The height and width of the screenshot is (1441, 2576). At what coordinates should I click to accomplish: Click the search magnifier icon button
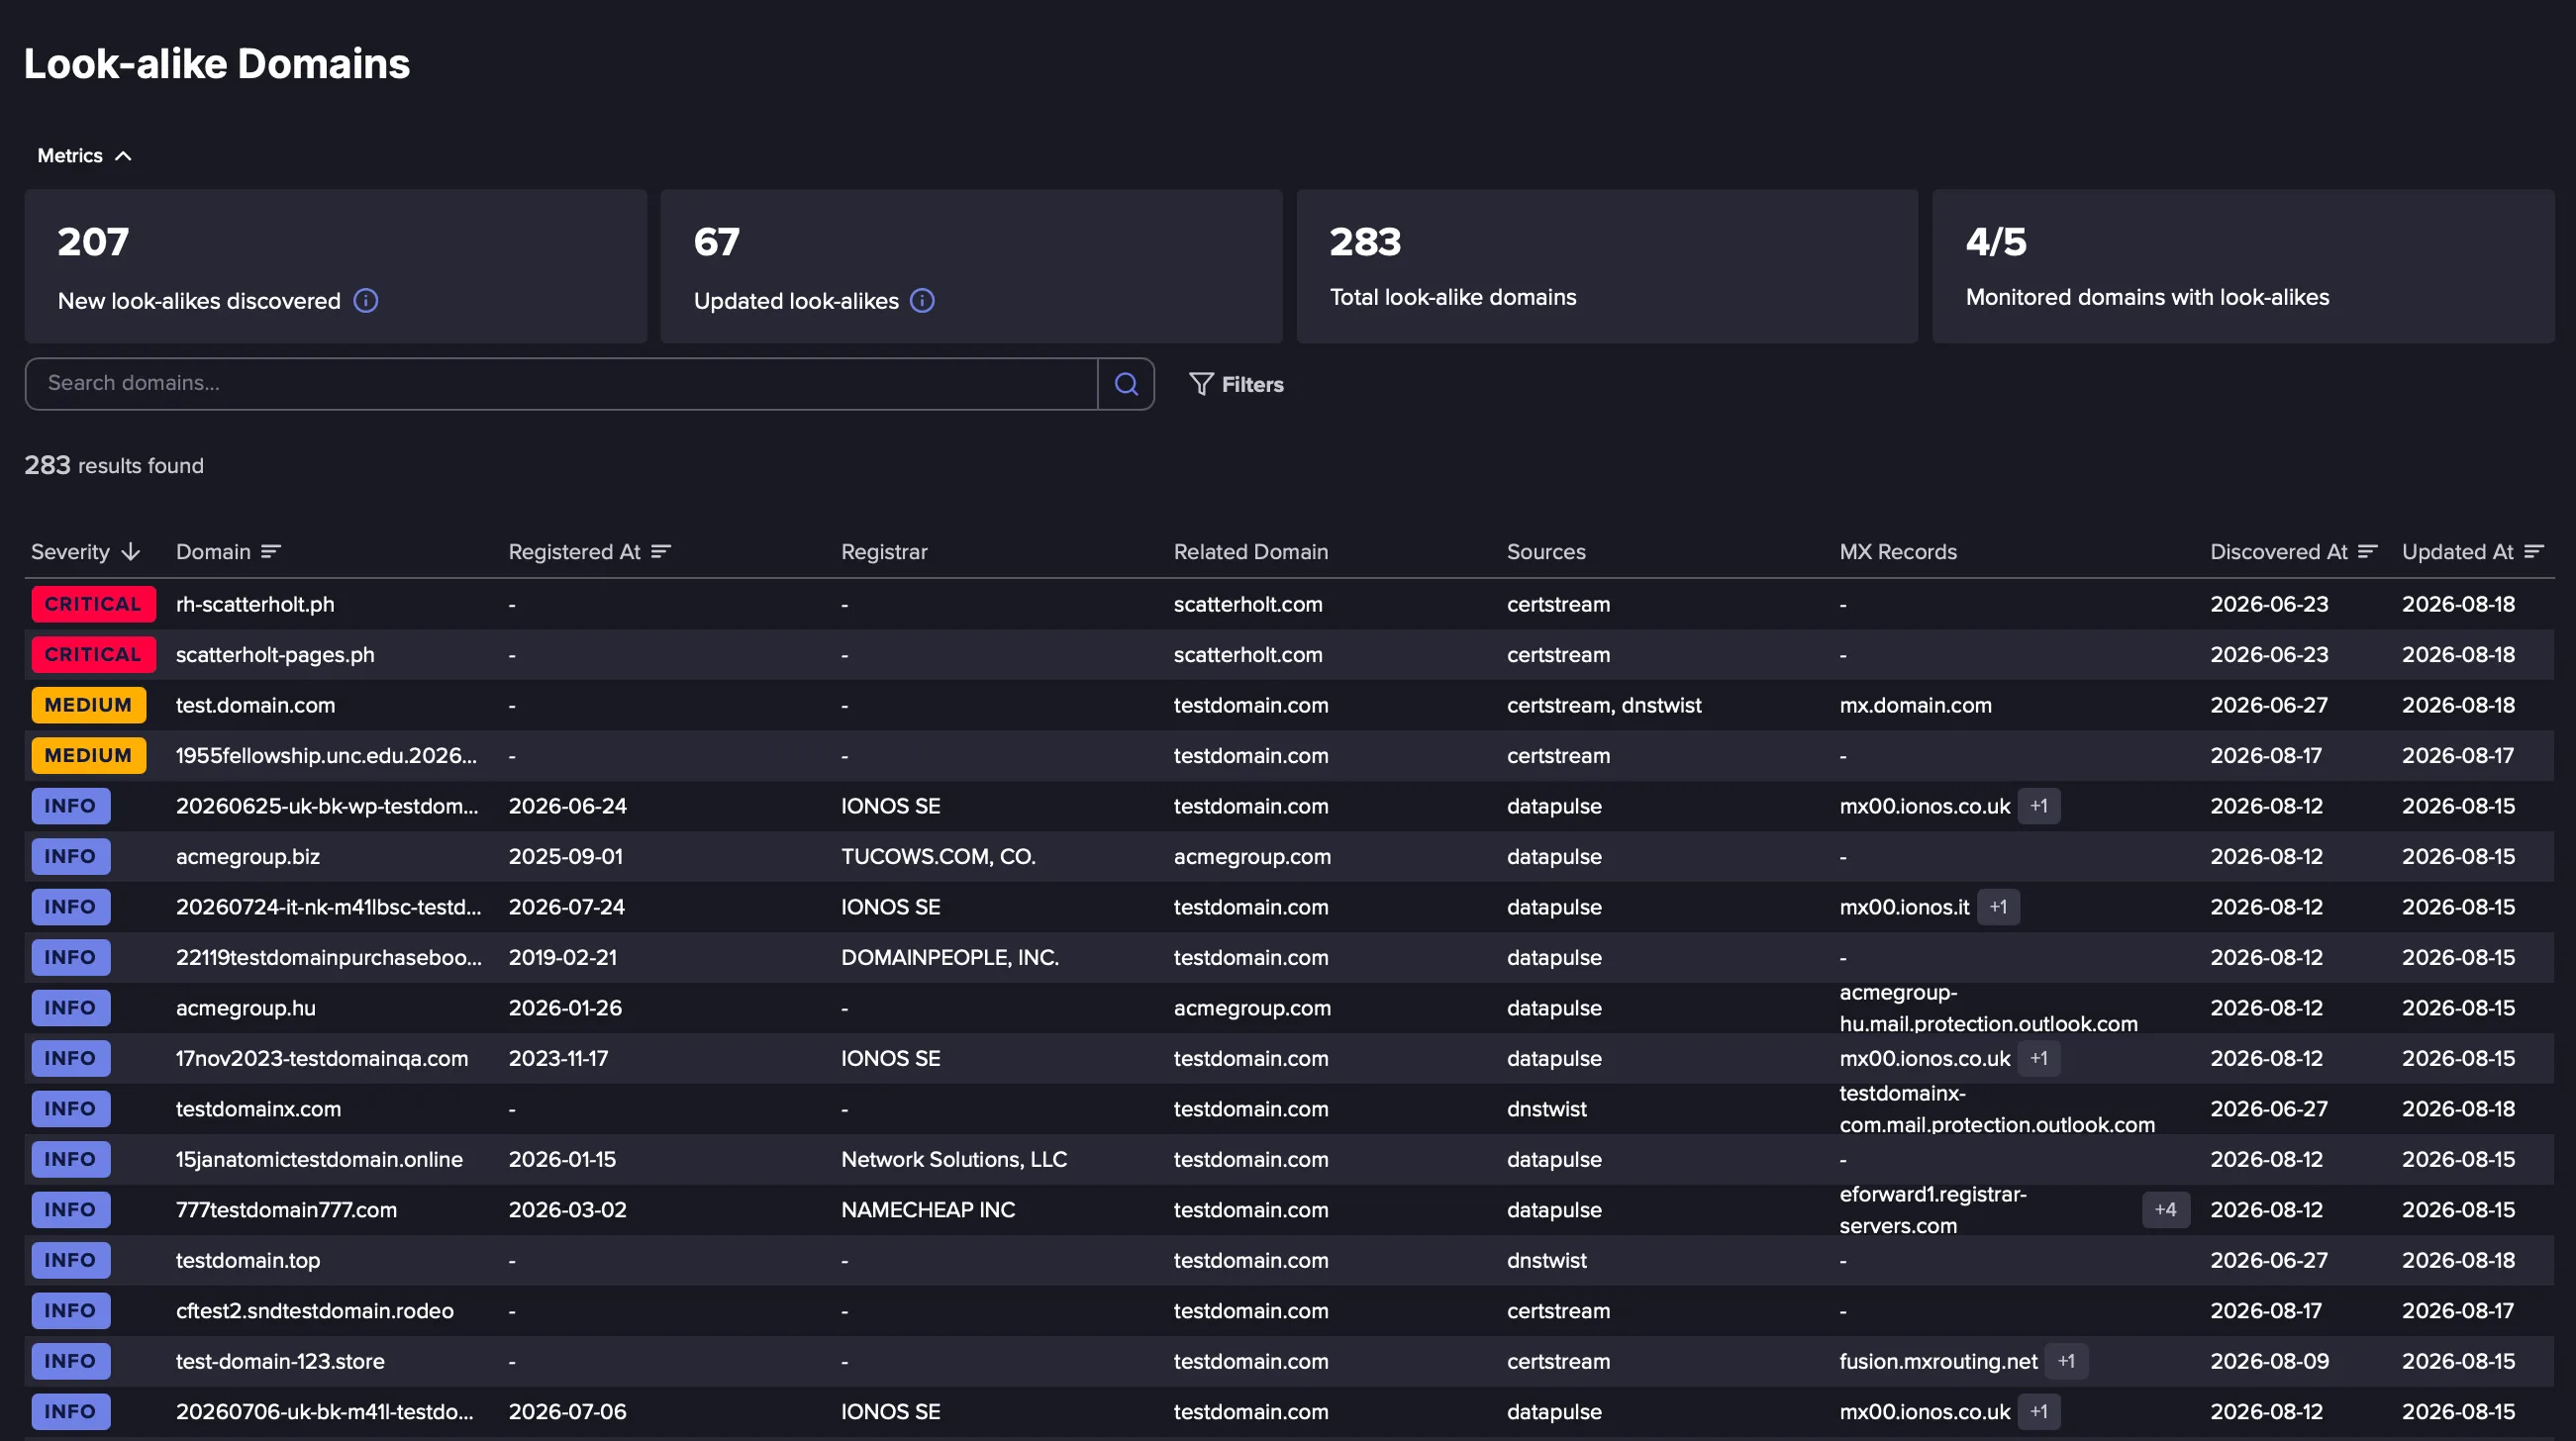(1126, 384)
